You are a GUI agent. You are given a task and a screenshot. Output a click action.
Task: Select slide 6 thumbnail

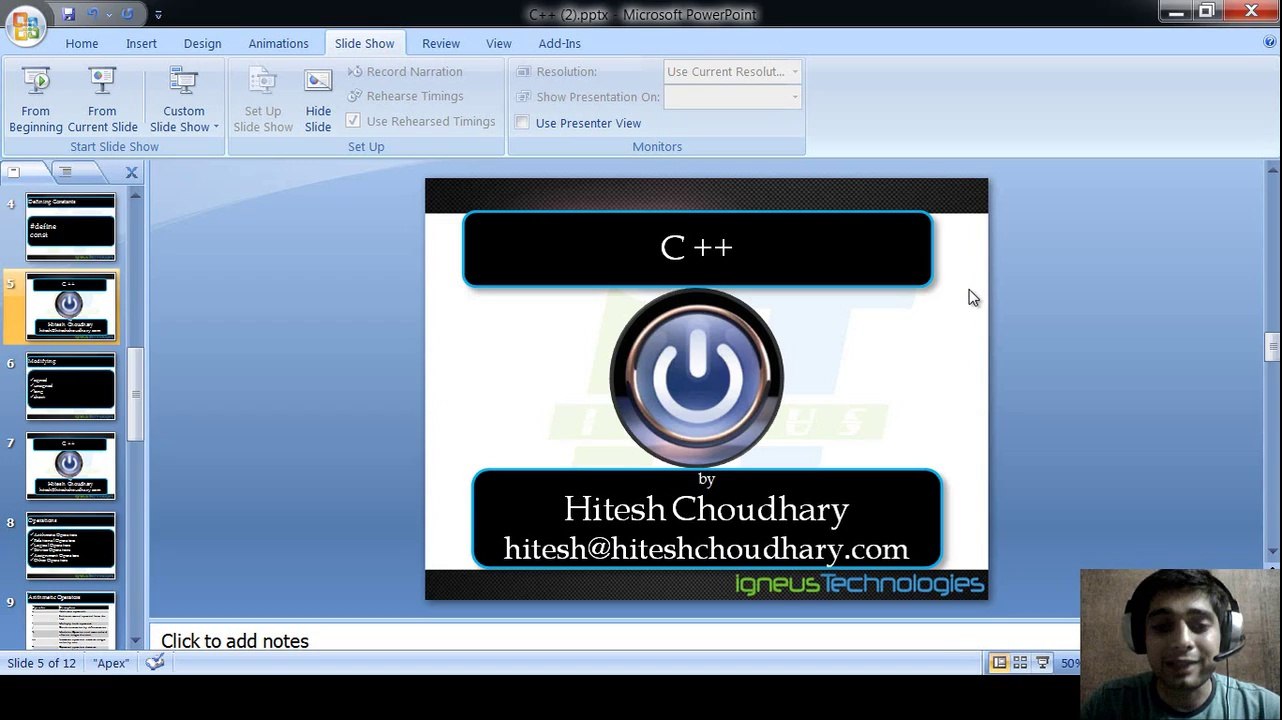tap(70, 386)
